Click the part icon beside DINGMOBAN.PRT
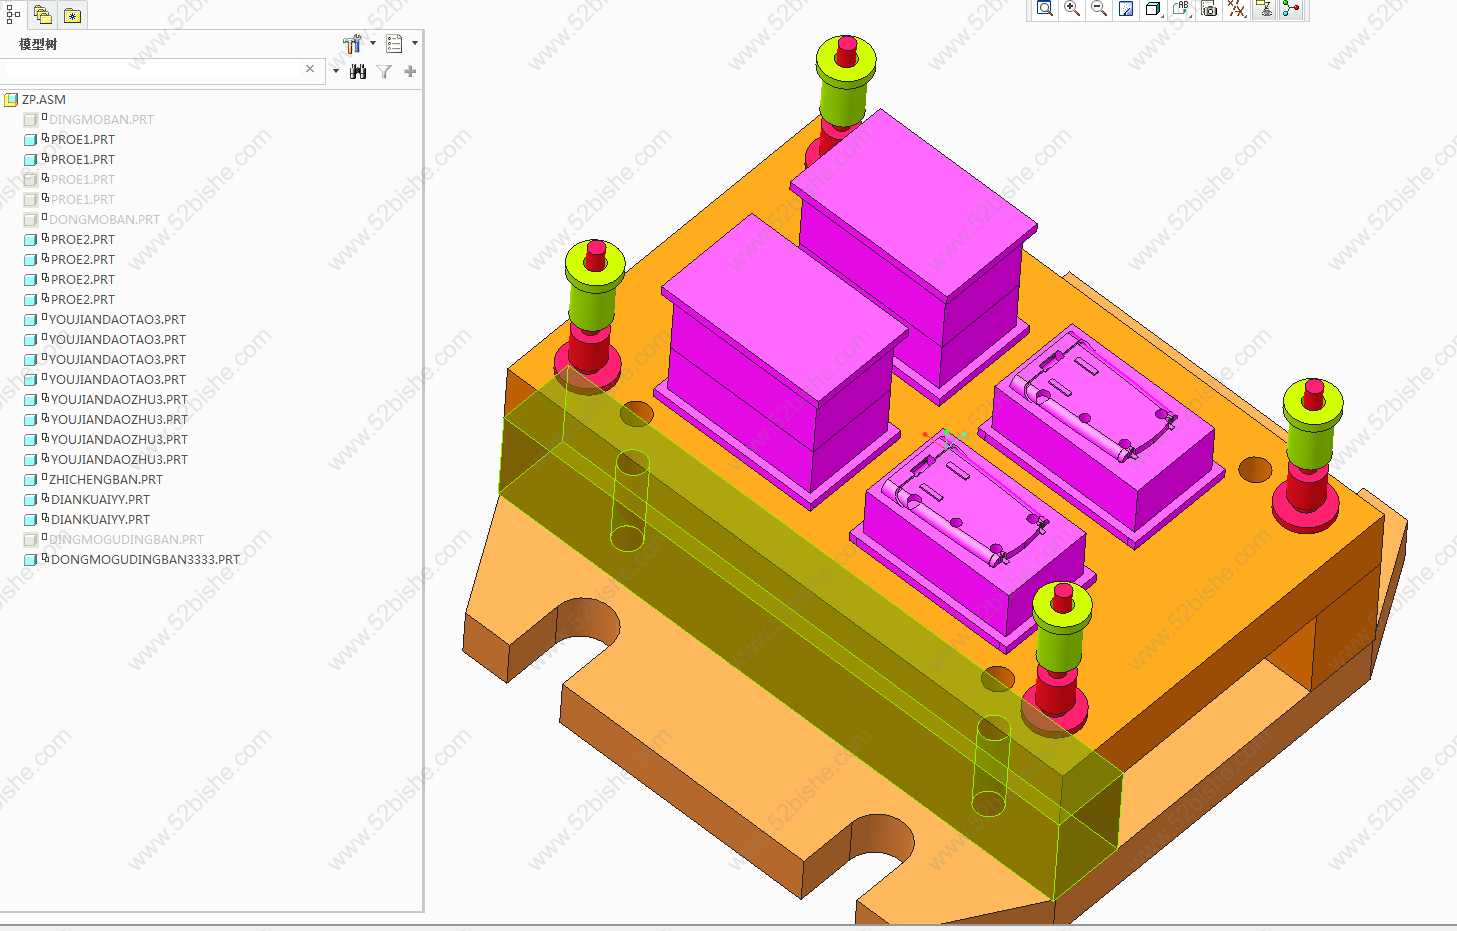The image size is (1457, 931). [x=30, y=120]
